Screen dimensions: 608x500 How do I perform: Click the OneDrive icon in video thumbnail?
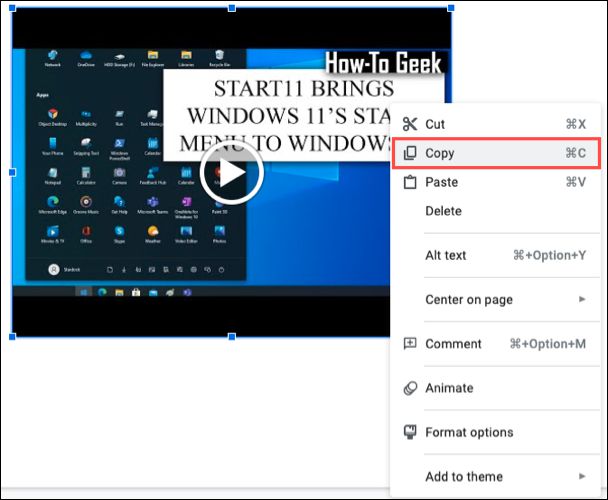coord(86,55)
